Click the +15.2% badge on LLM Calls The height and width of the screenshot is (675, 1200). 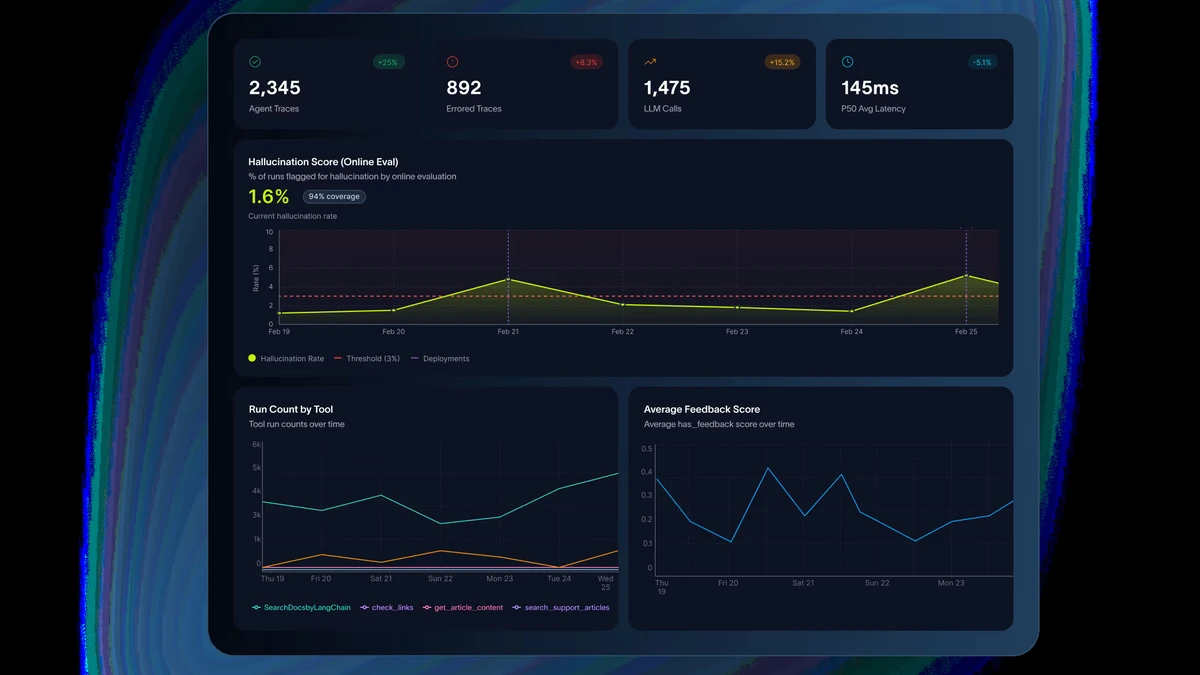[782, 62]
